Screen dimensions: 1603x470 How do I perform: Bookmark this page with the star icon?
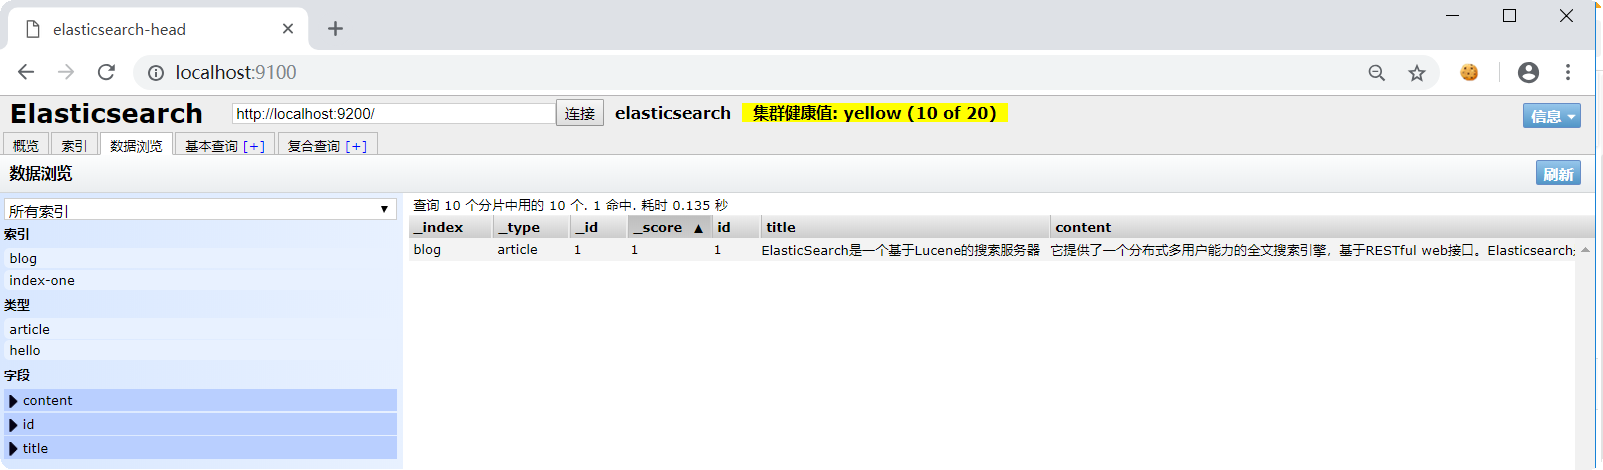[x=1417, y=73]
